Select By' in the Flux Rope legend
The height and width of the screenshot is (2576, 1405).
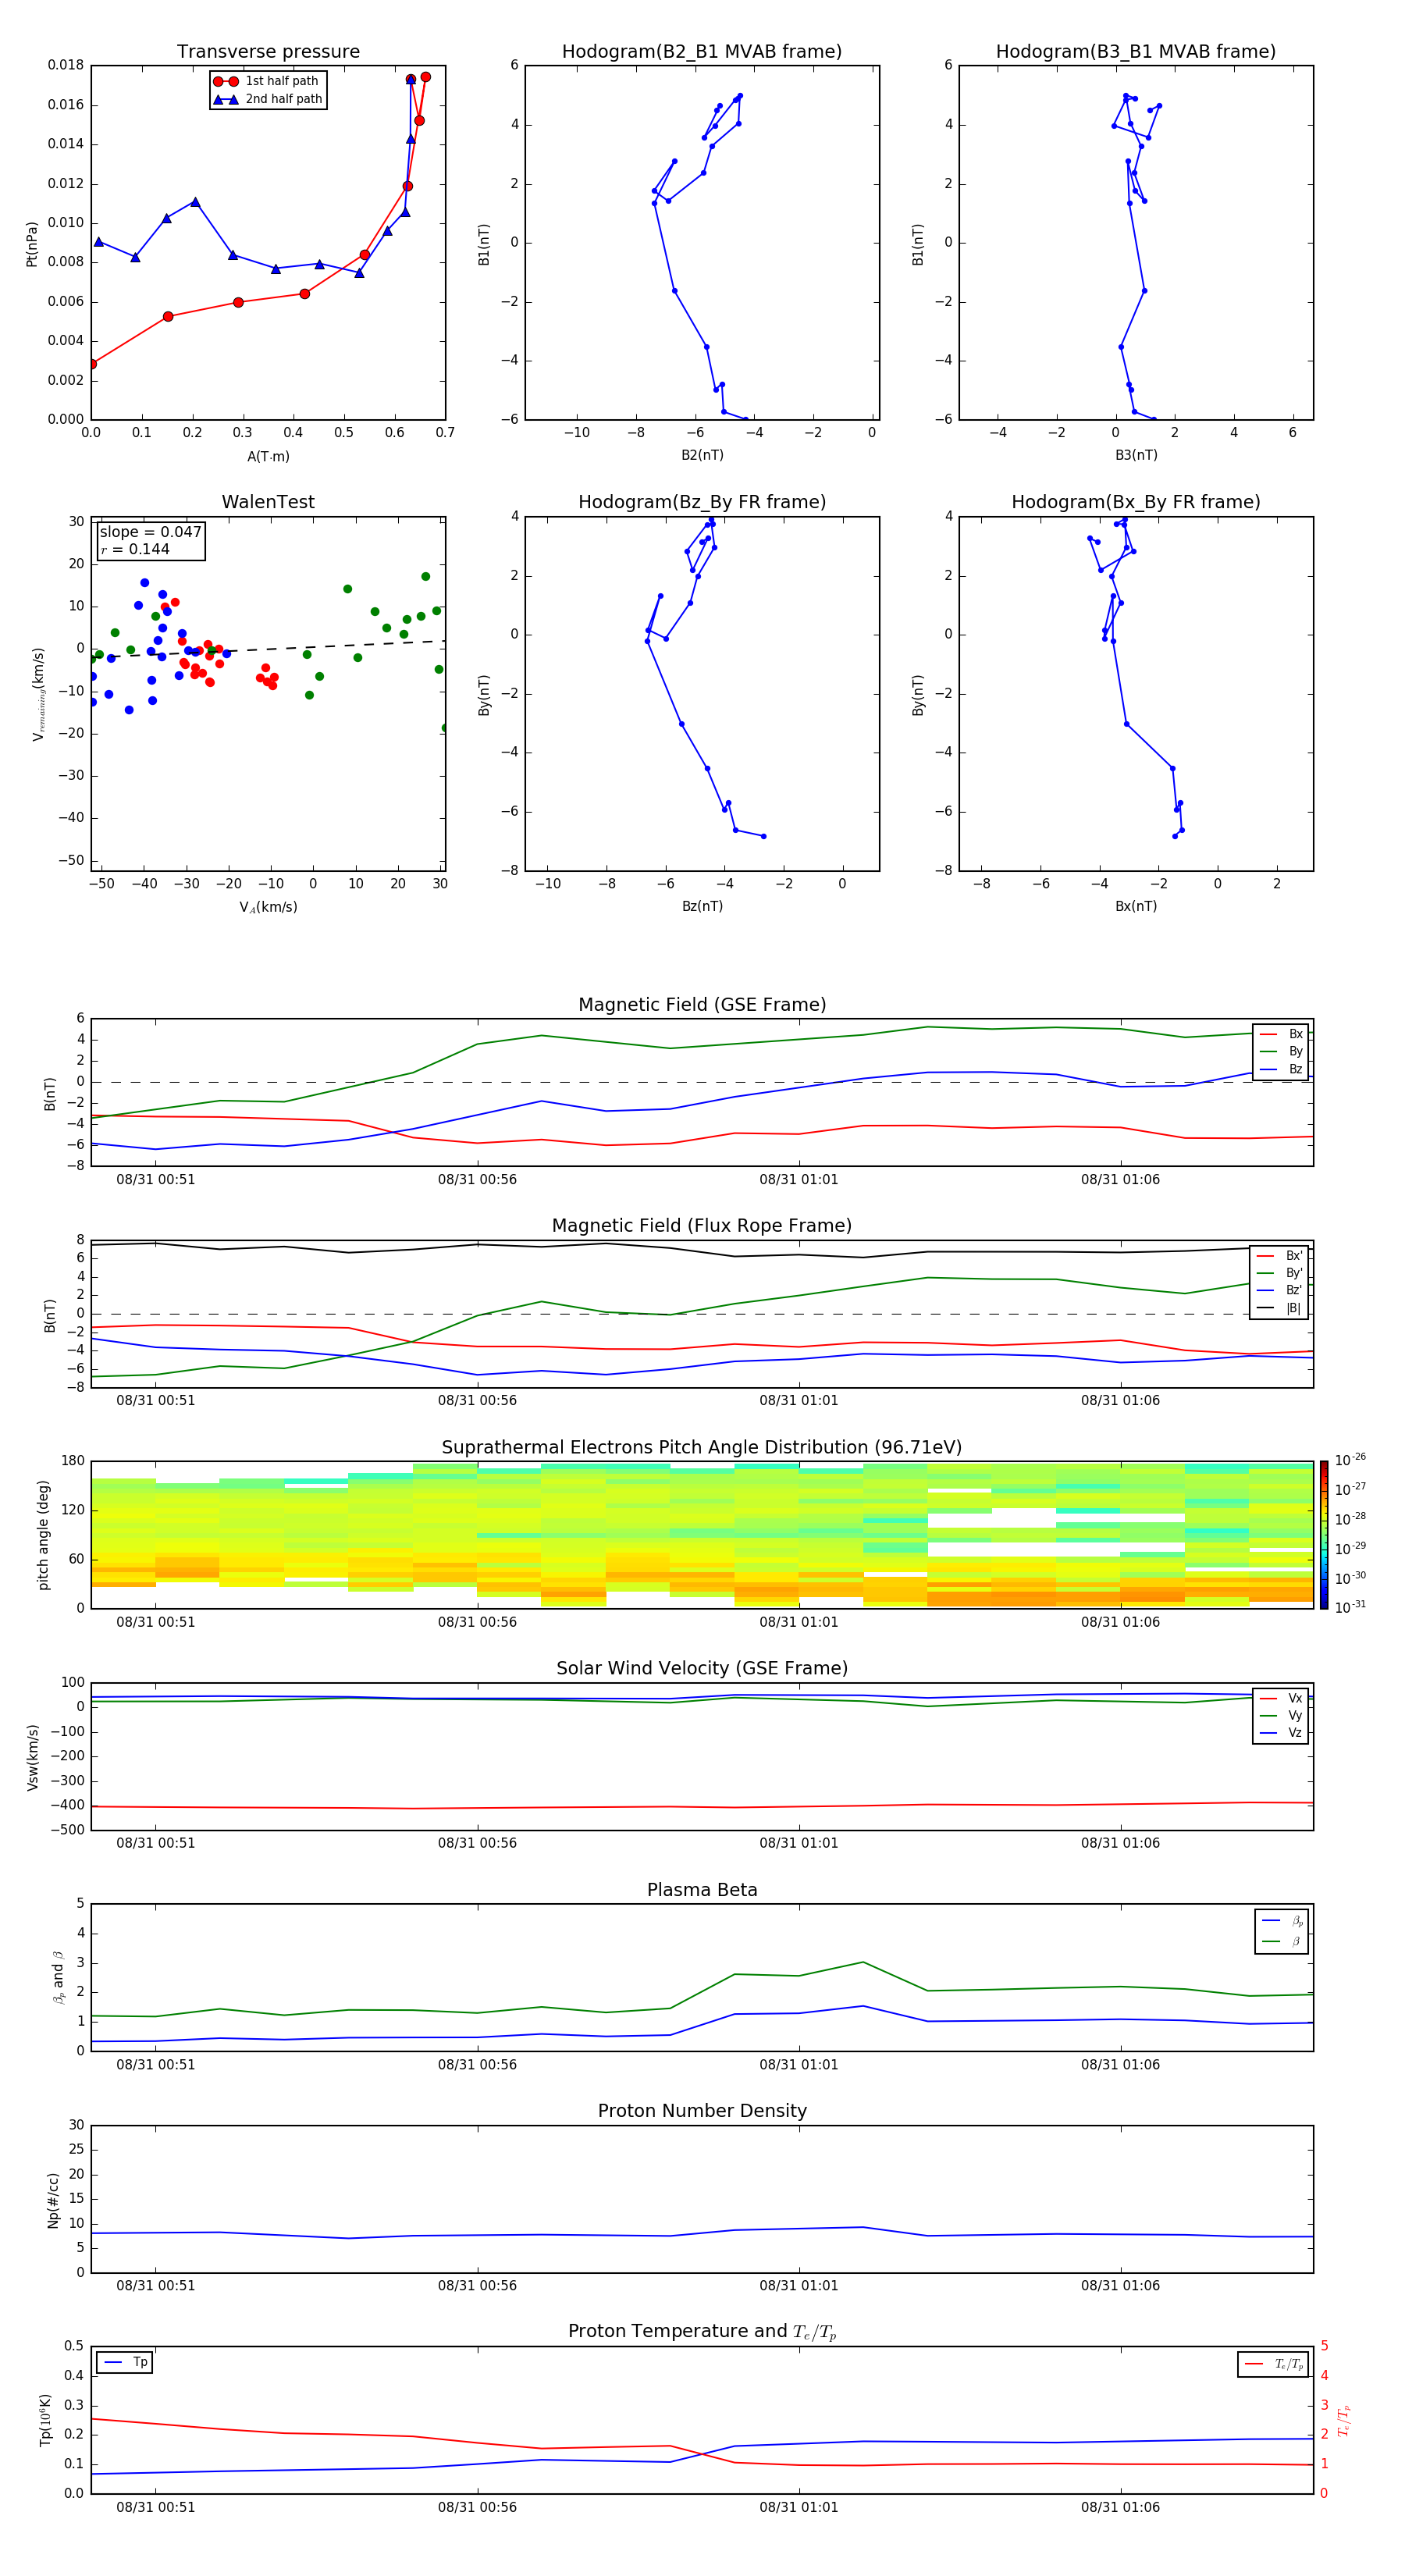tap(1279, 1273)
